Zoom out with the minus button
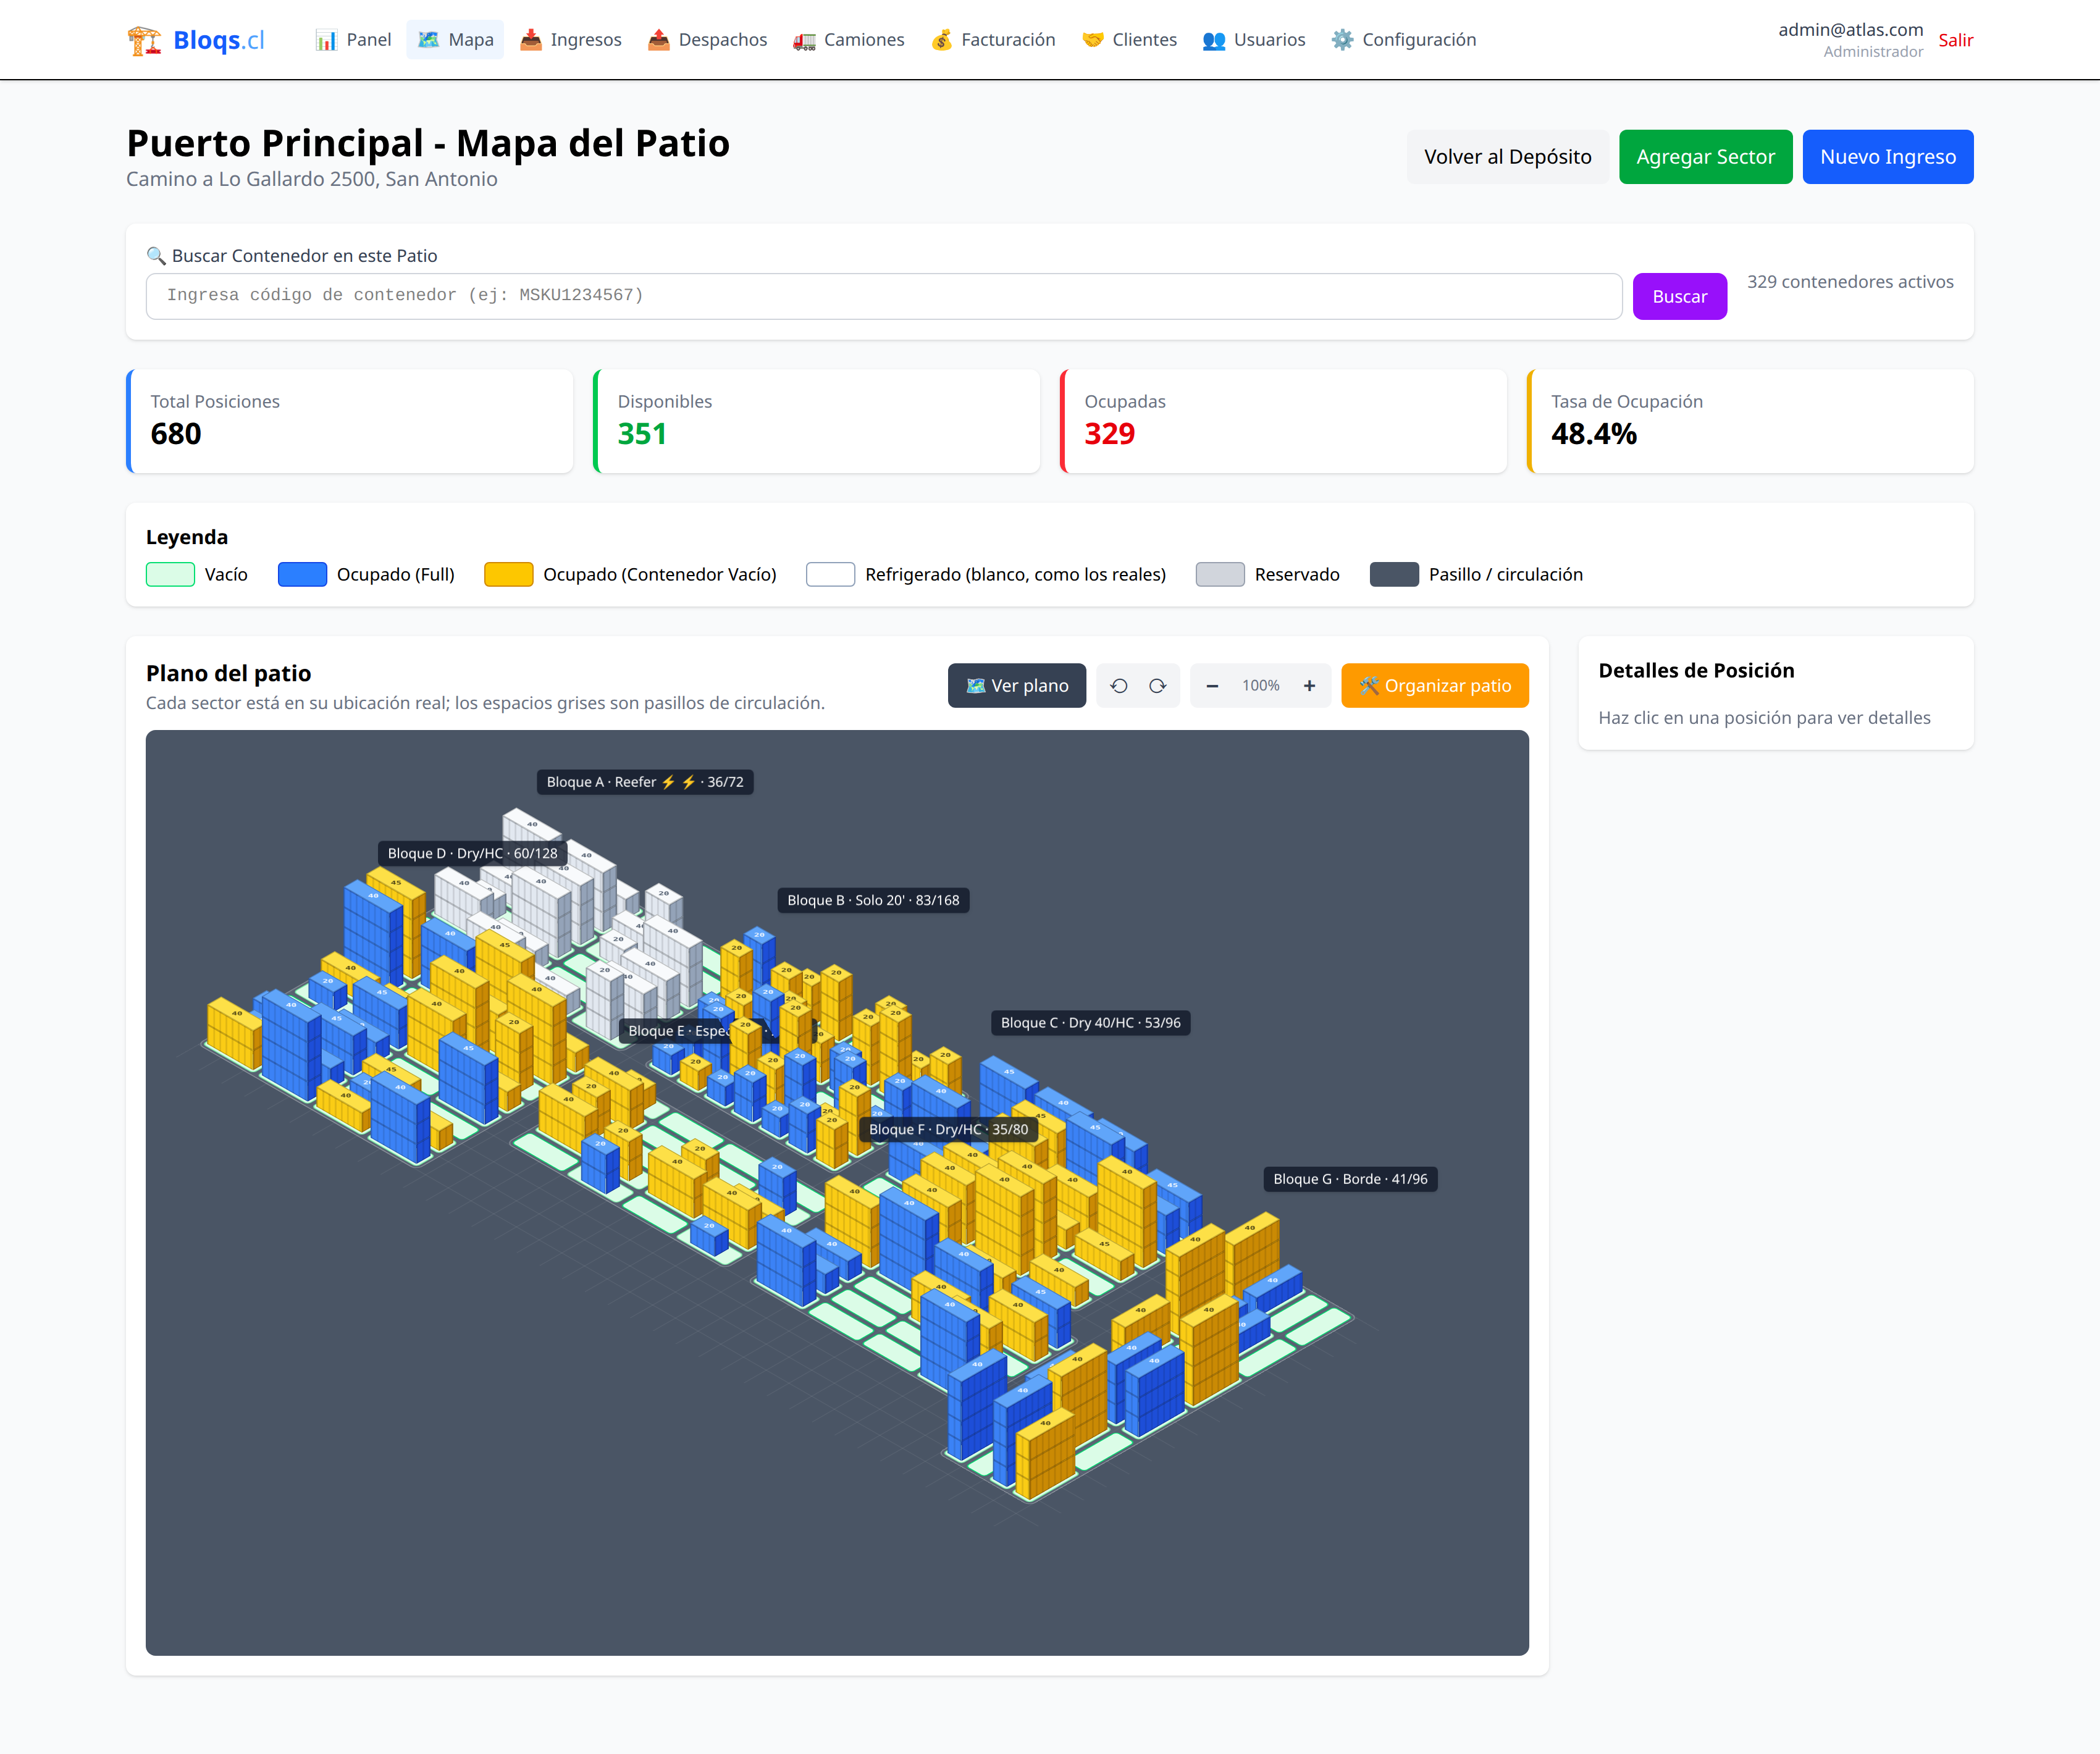The image size is (2100, 1754). pyautogui.click(x=1212, y=685)
